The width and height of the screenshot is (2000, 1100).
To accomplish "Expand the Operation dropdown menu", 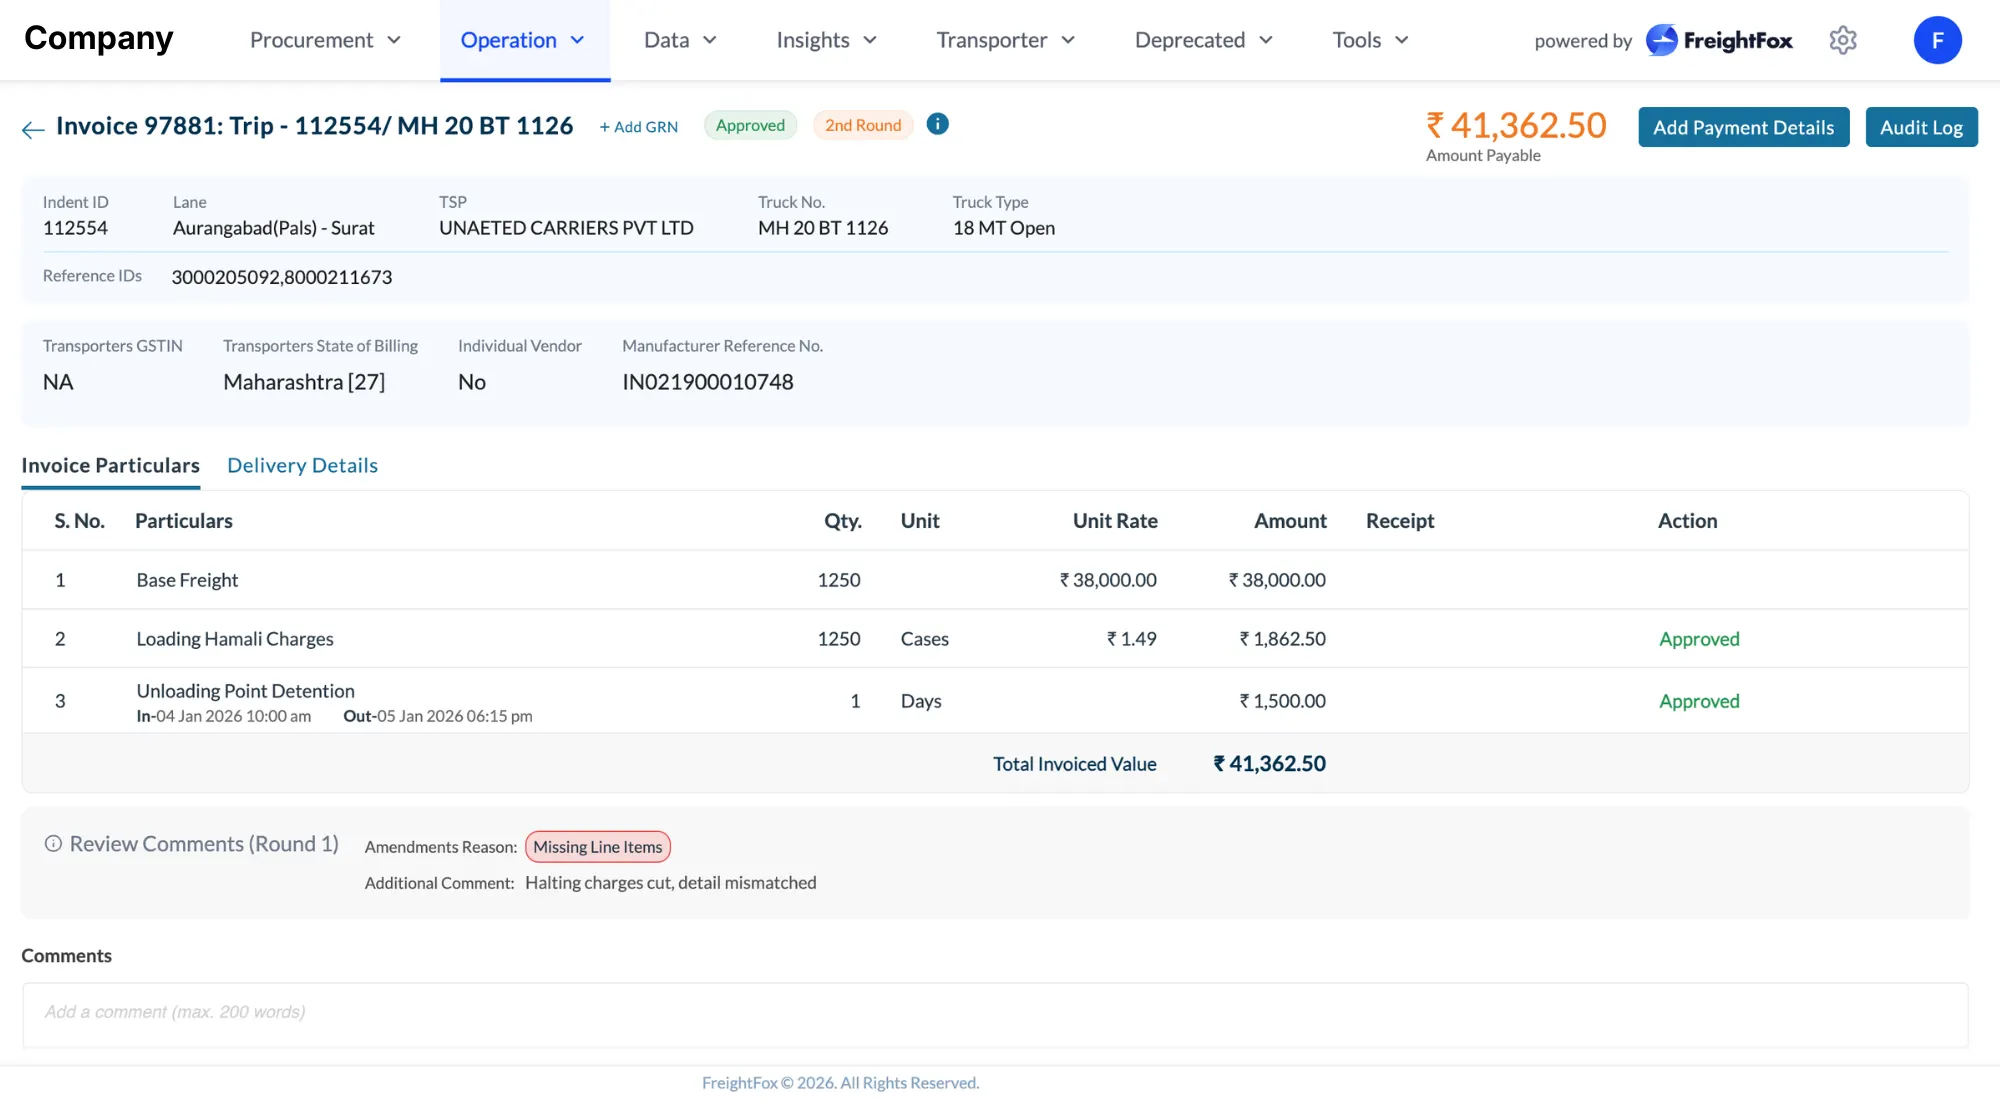I will click(x=523, y=40).
